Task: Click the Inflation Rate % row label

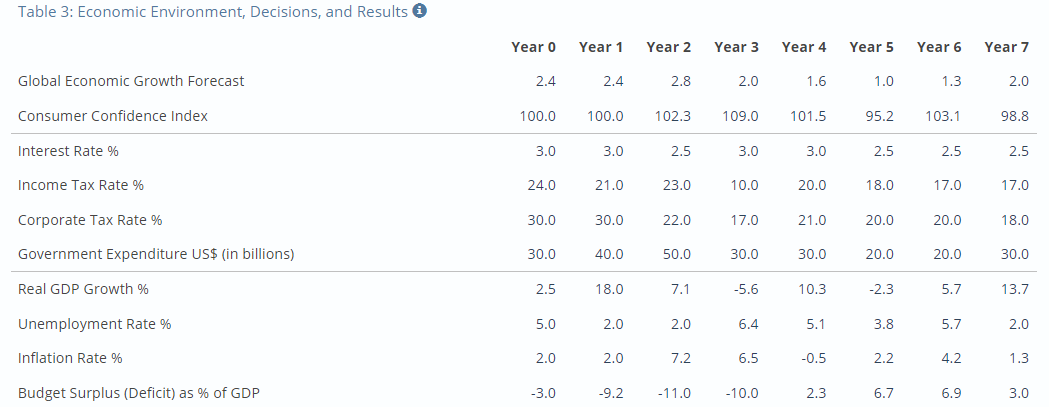Action: click(70, 358)
